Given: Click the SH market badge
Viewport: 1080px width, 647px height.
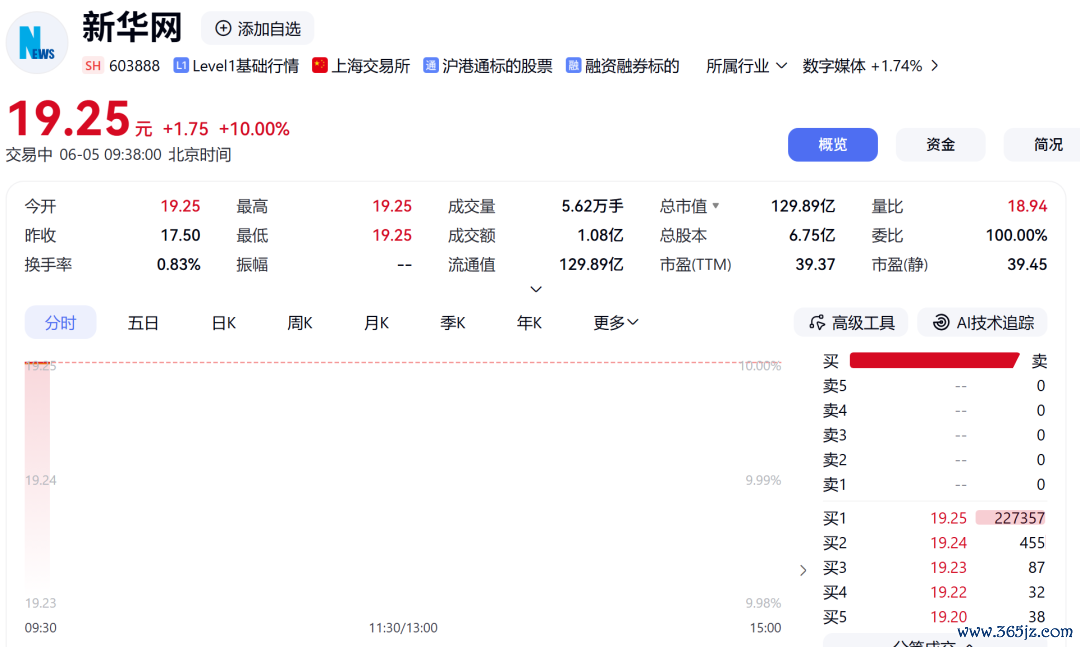Looking at the screenshot, I should click(93, 65).
